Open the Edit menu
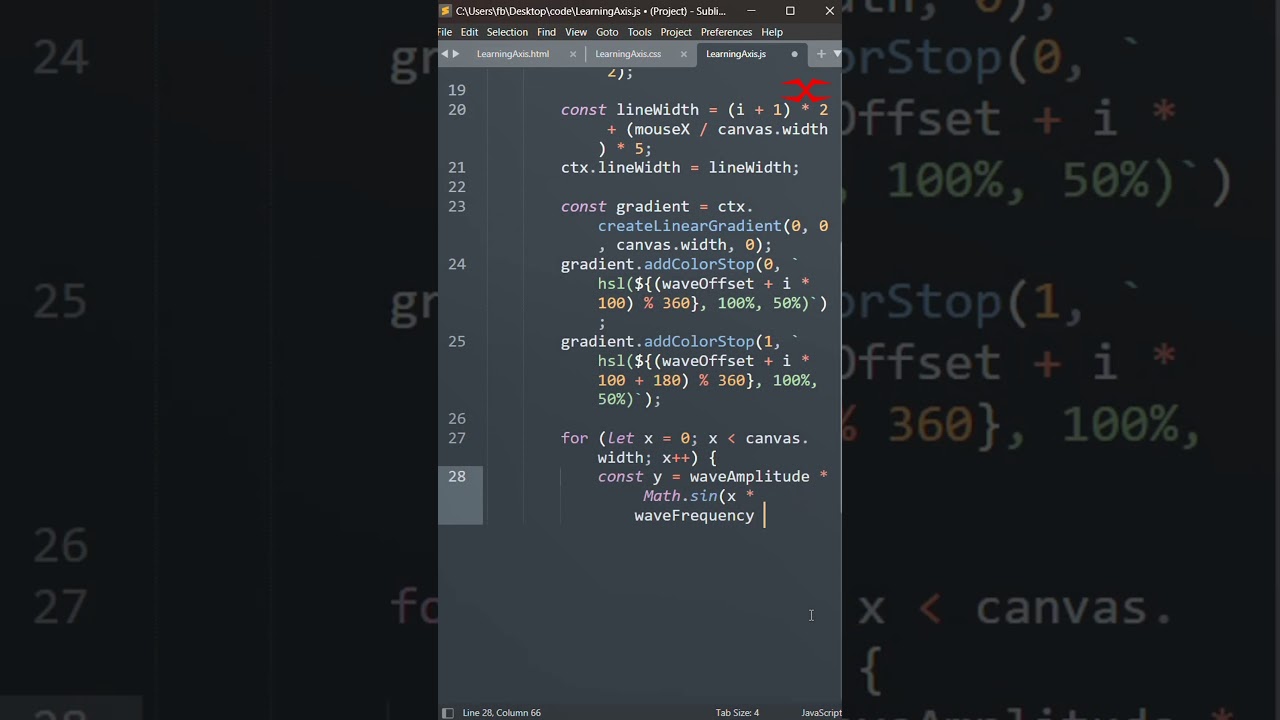 pyautogui.click(x=469, y=32)
